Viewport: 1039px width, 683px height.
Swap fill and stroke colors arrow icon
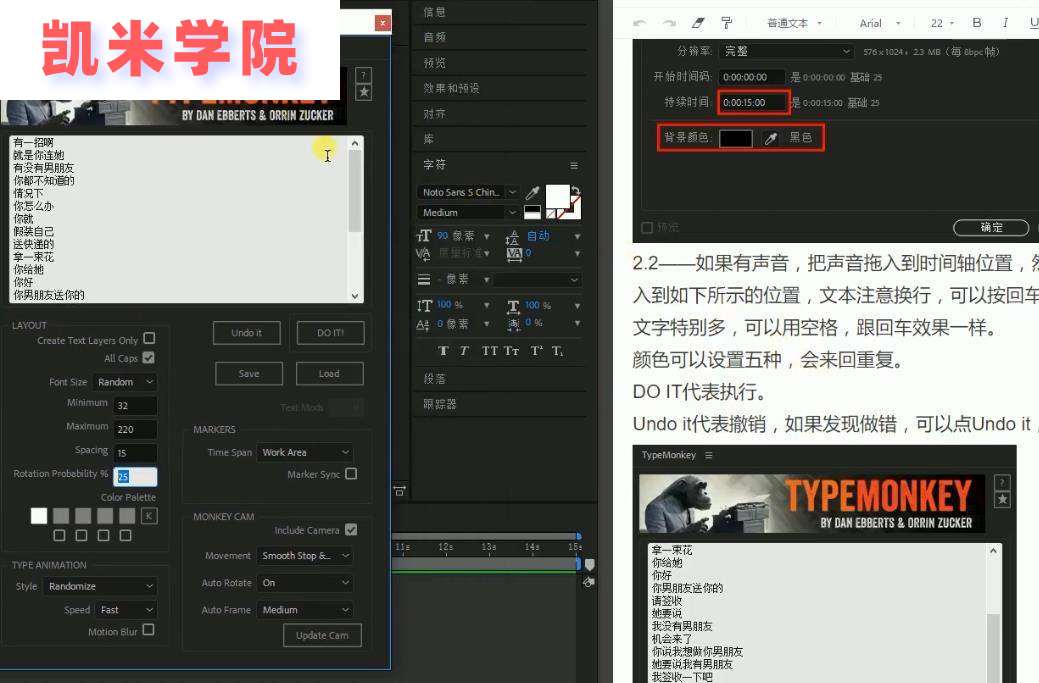[575, 191]
